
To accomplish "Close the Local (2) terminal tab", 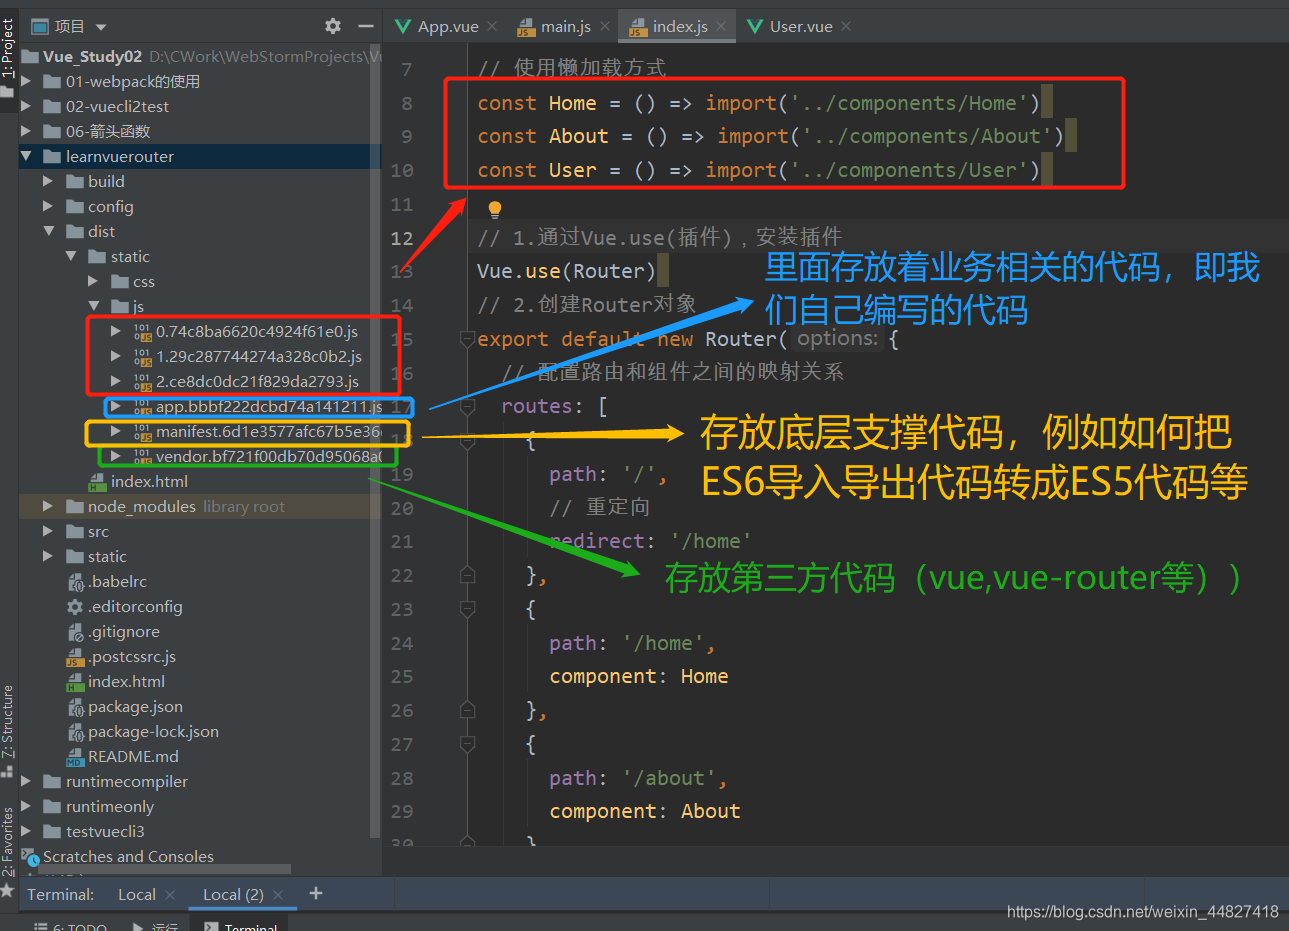I will click(x=278, y=894).
